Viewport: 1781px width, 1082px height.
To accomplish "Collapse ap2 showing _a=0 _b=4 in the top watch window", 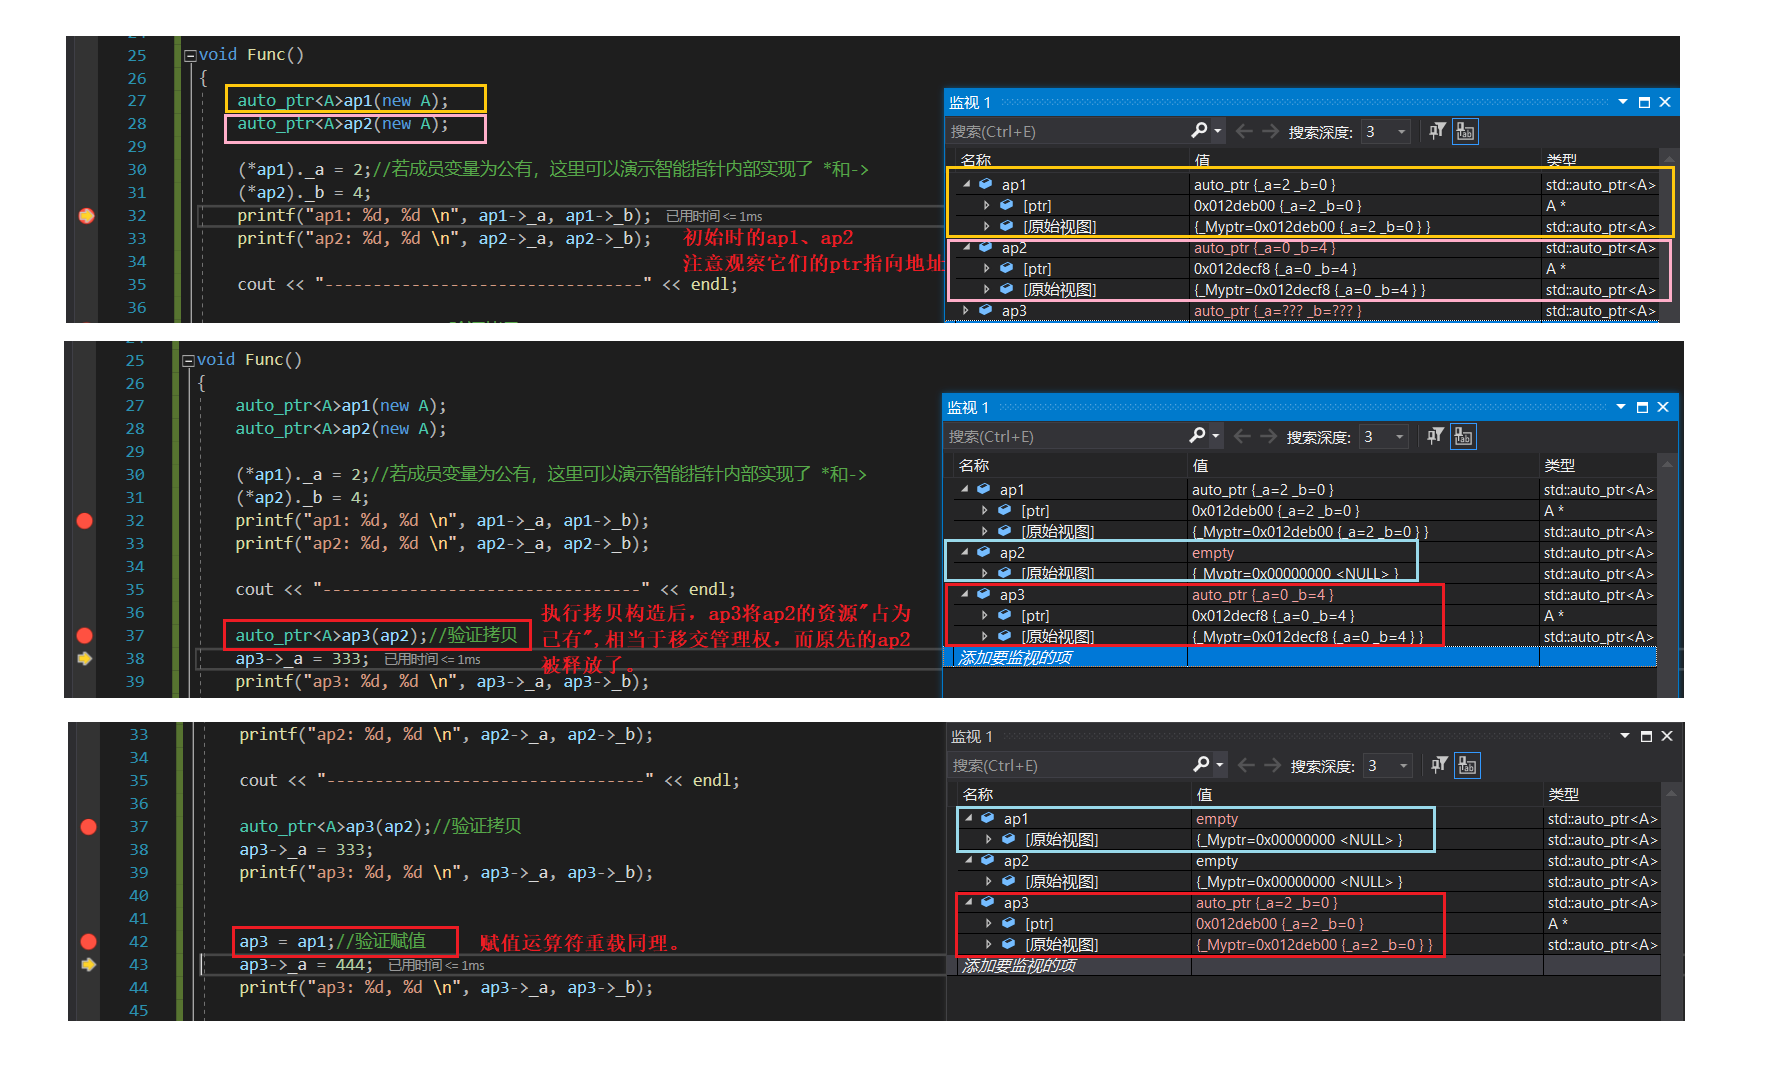I will tap(966, 248).
